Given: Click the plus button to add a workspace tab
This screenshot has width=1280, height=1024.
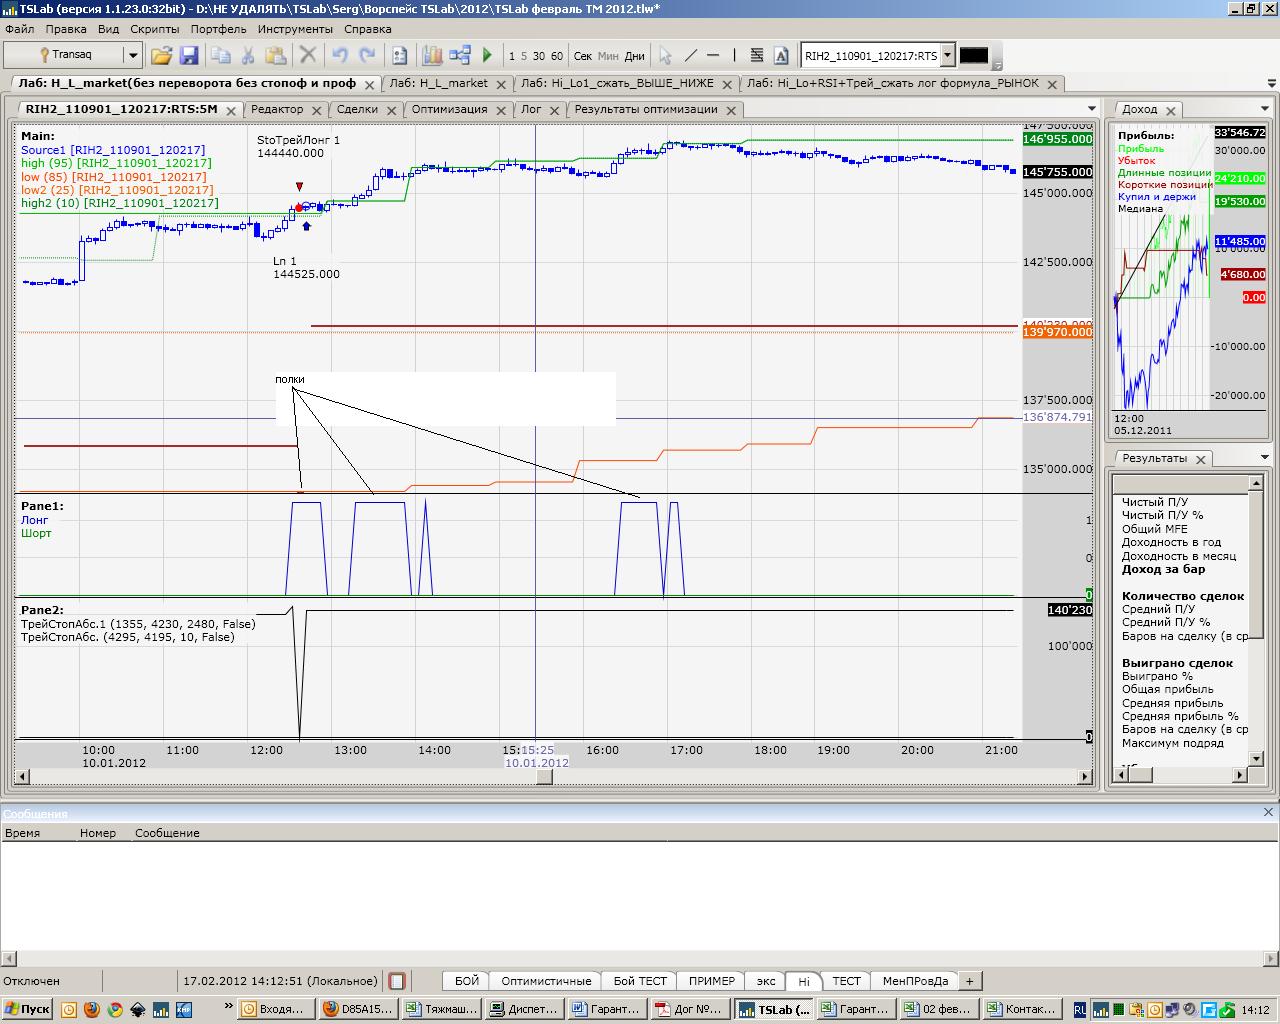Looking at the screenshot, I should click(969, 981).
